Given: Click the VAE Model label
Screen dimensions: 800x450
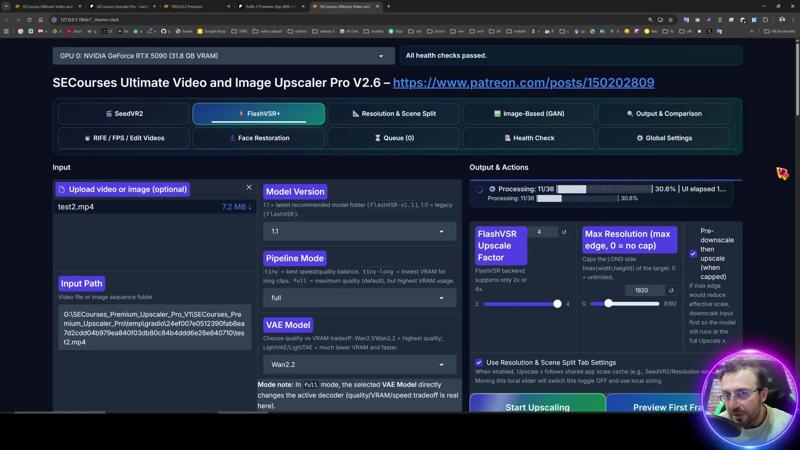Looking at the screenshot, I should click(x=288, y=325).
